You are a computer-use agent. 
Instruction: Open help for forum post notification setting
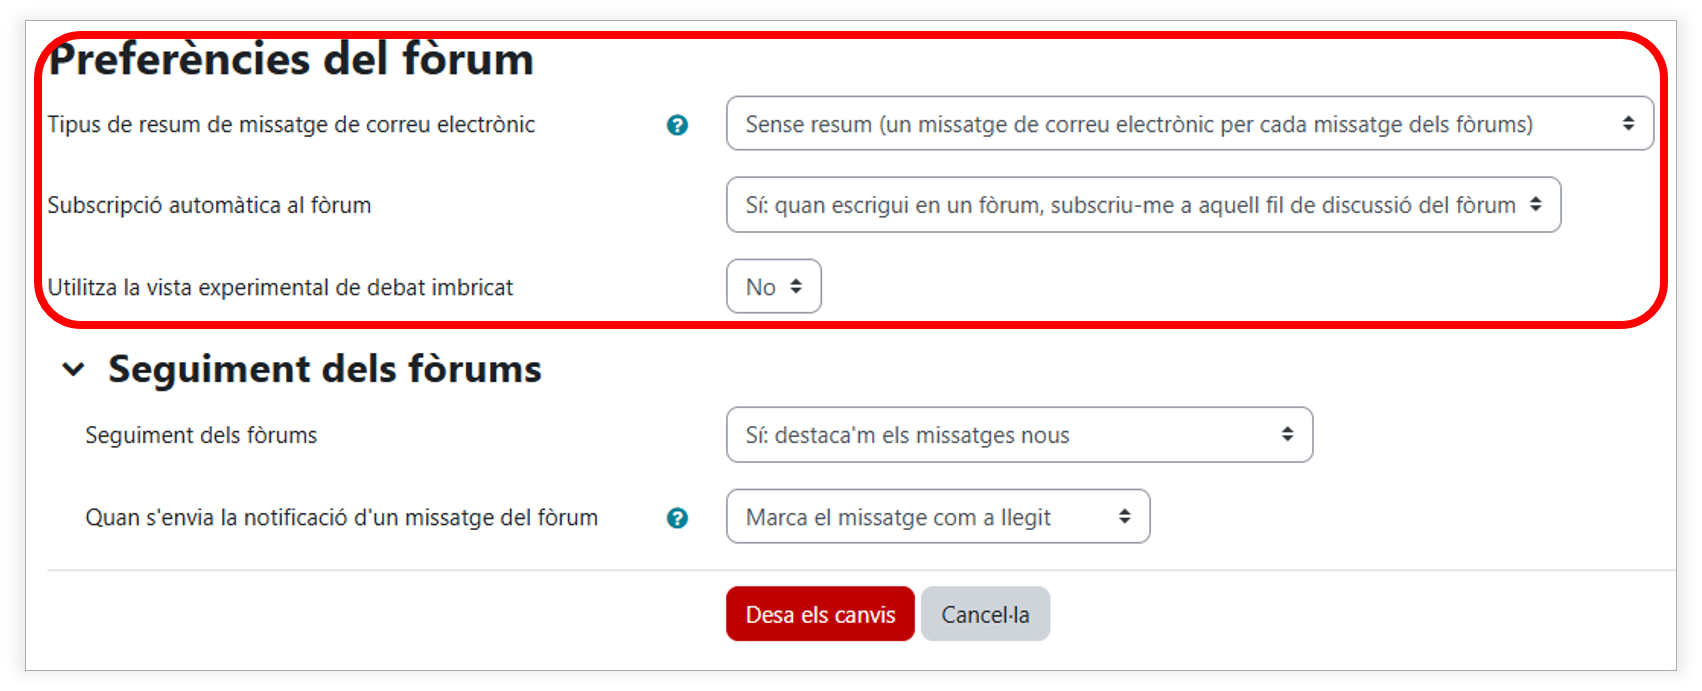tap(677, 518)
